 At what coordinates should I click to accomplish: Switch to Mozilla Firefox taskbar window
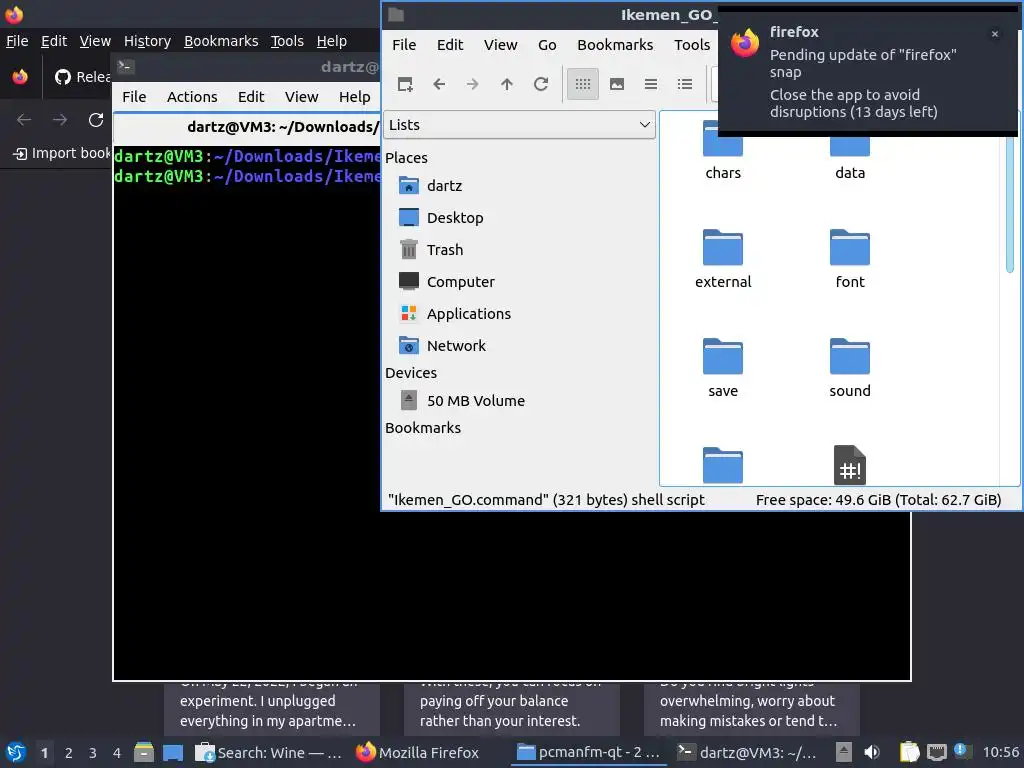tap(418, 752)
